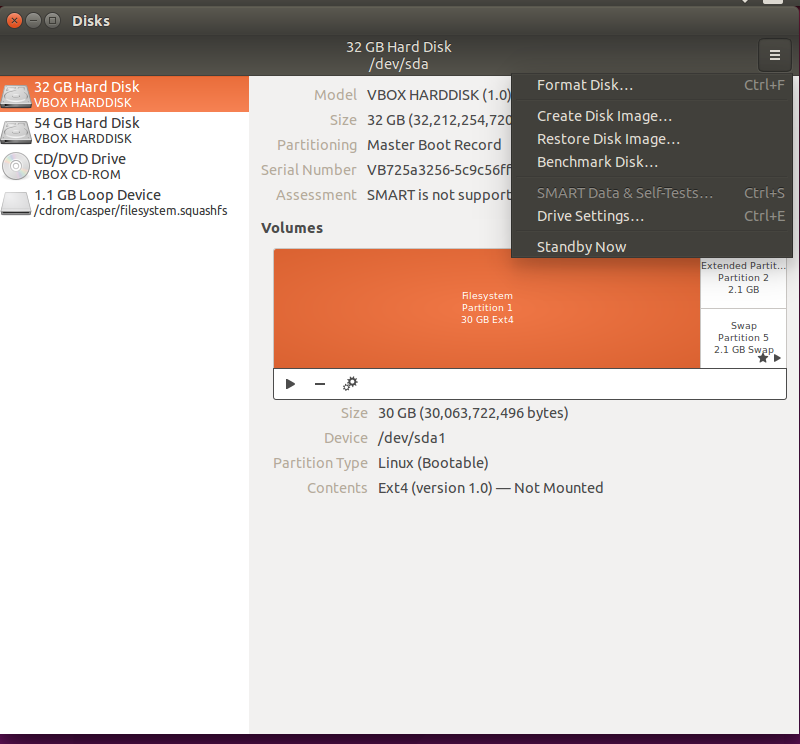
Task: Close the Disks window
Action: (x=15, y=20)
